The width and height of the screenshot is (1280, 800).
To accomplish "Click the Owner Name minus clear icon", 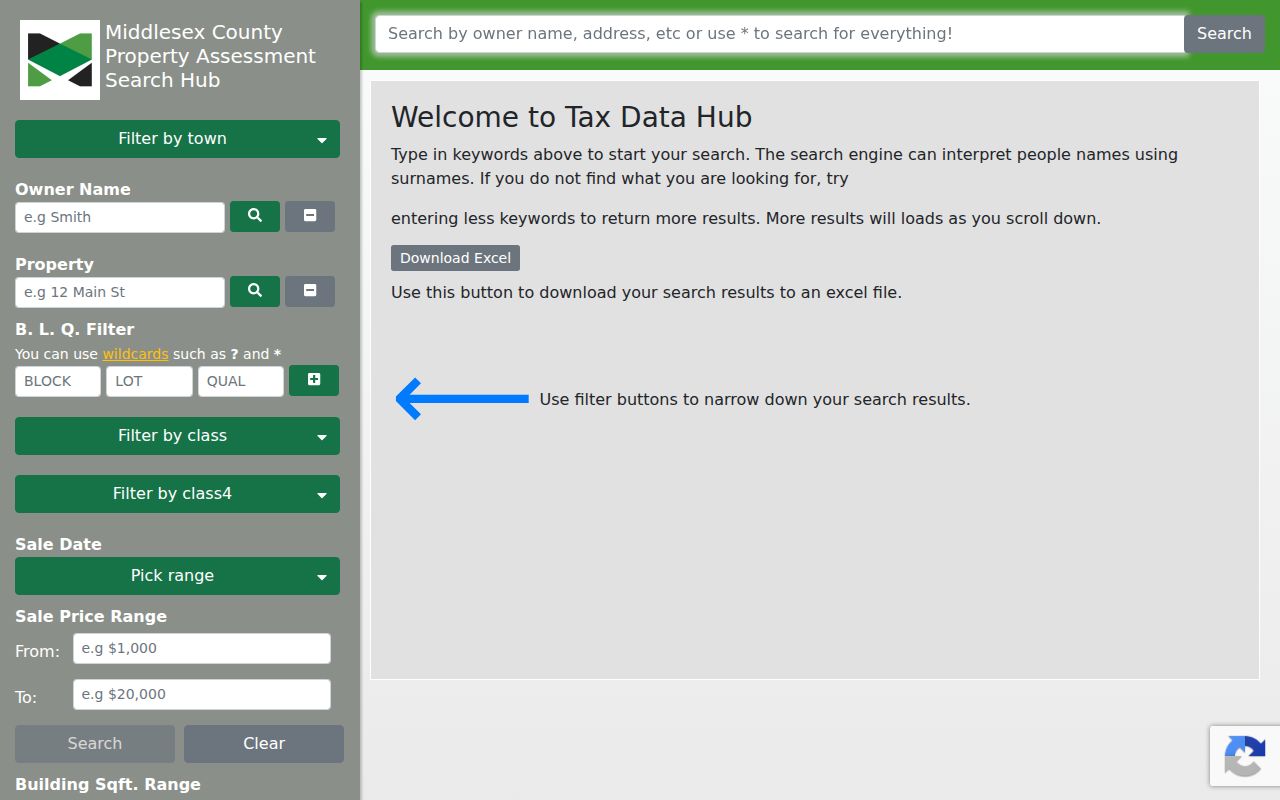I will tap(310, 216).
